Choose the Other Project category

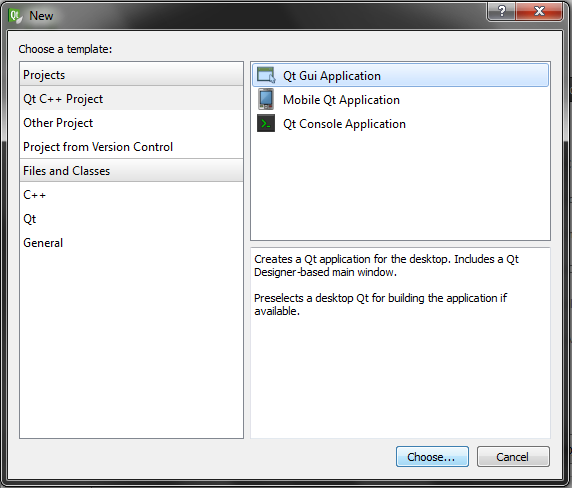point(131,123)
